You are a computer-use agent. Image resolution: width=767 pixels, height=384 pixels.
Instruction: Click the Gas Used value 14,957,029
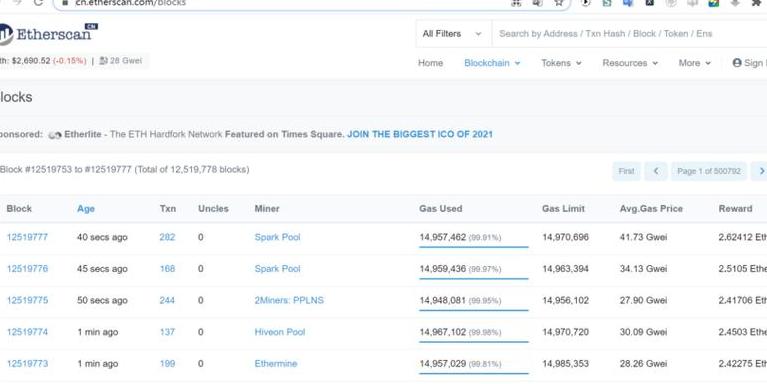[443, 363]
